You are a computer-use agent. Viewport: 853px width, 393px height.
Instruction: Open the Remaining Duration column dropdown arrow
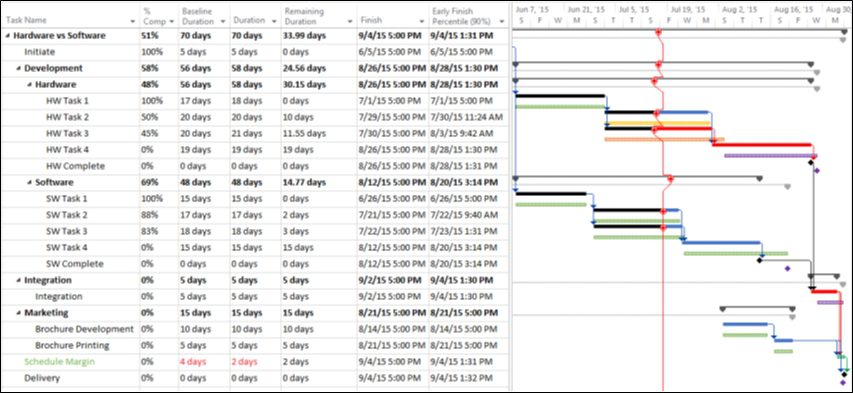[350, 21]
